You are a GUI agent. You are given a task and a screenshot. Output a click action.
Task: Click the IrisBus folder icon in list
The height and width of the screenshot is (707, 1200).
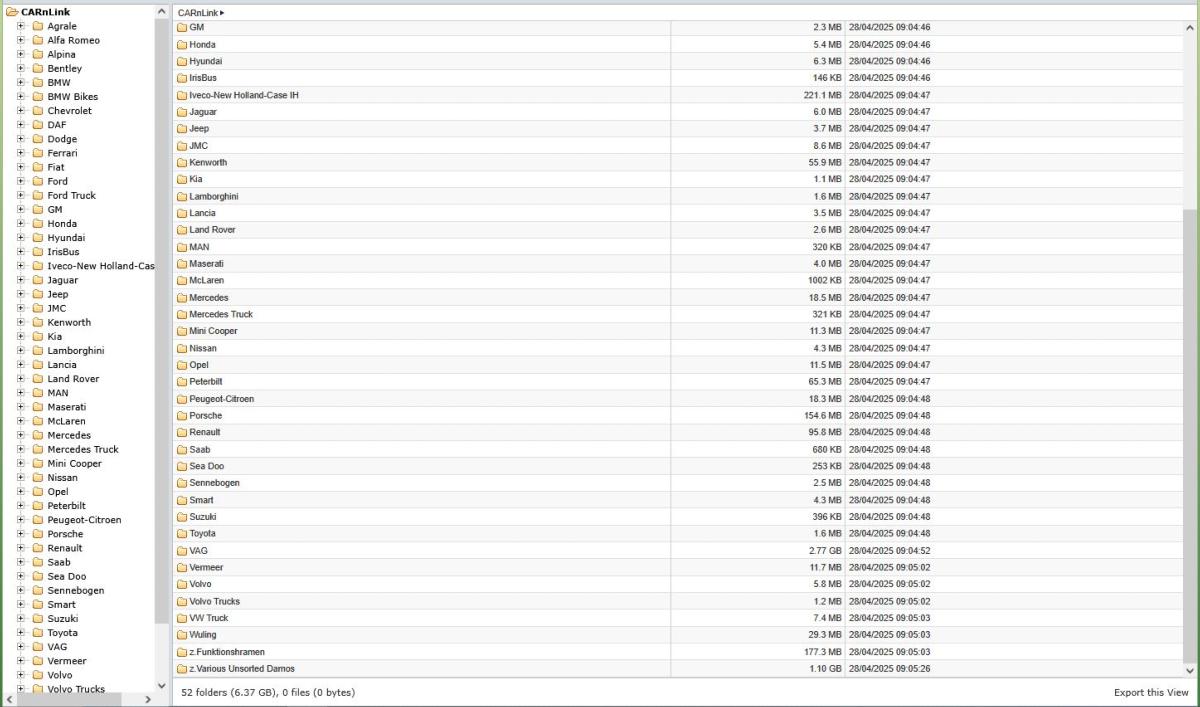(x=182, y=78)
